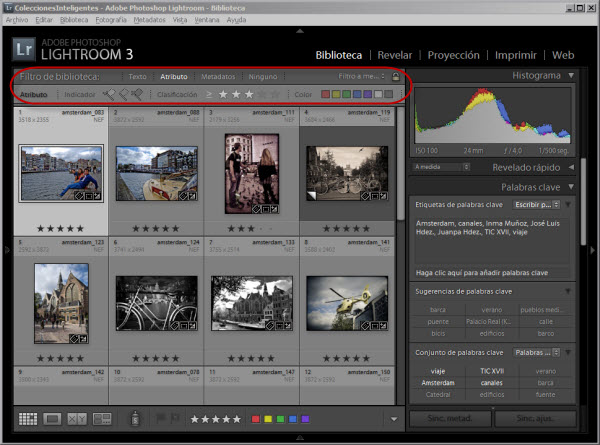
Task: Switch to the Web module
Action: coord(563,55)
